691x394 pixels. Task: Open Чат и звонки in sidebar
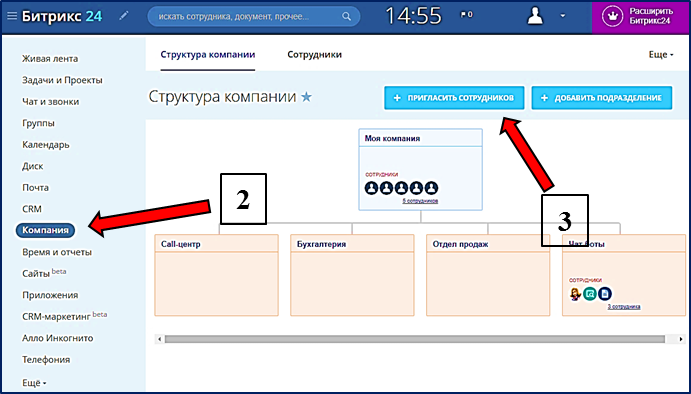51,102
